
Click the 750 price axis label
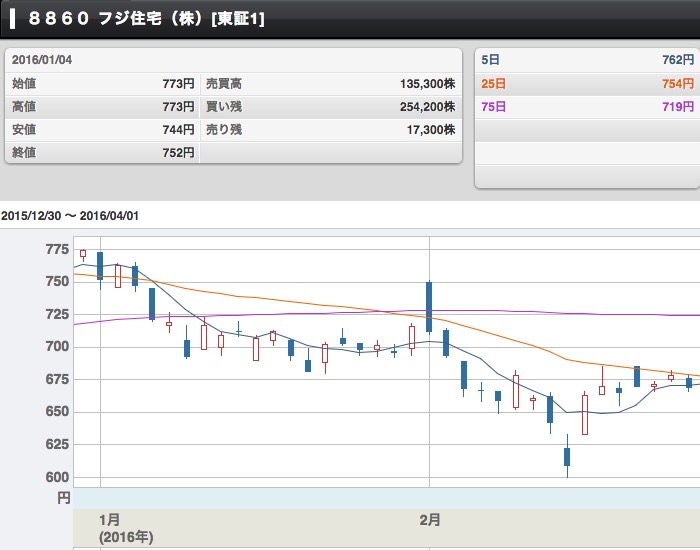click(57, 281)
